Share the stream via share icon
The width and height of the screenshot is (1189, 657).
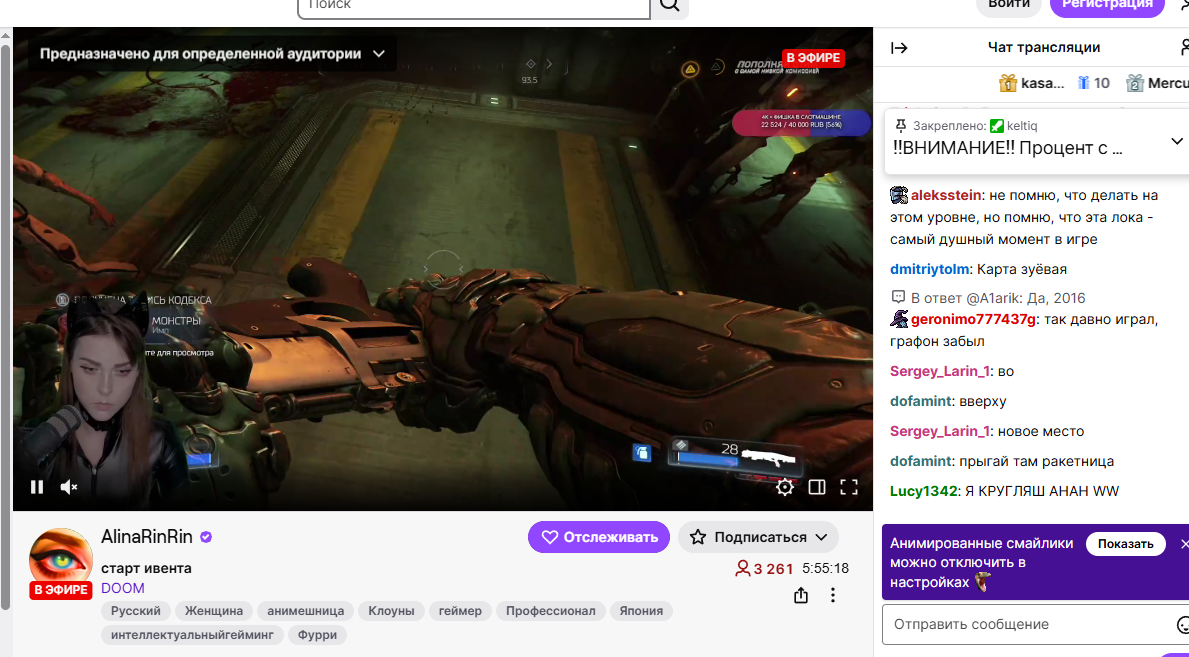pos(801,595)
